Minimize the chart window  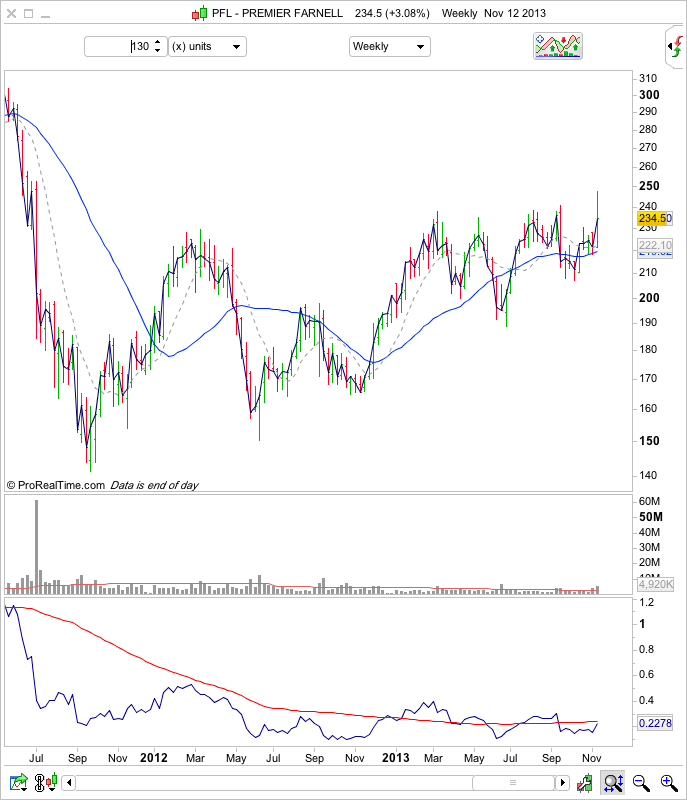pos(45,16)
